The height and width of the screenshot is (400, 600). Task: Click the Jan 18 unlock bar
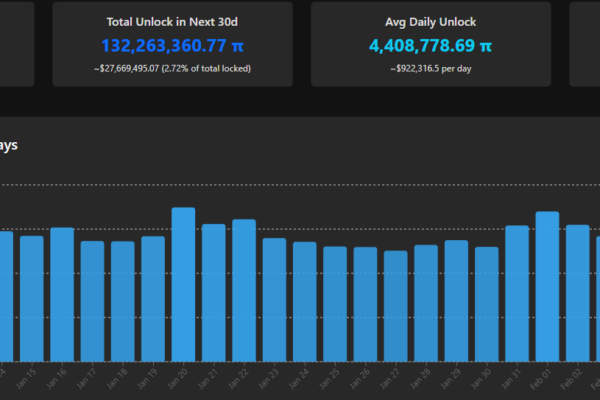[x=123, y=300]
